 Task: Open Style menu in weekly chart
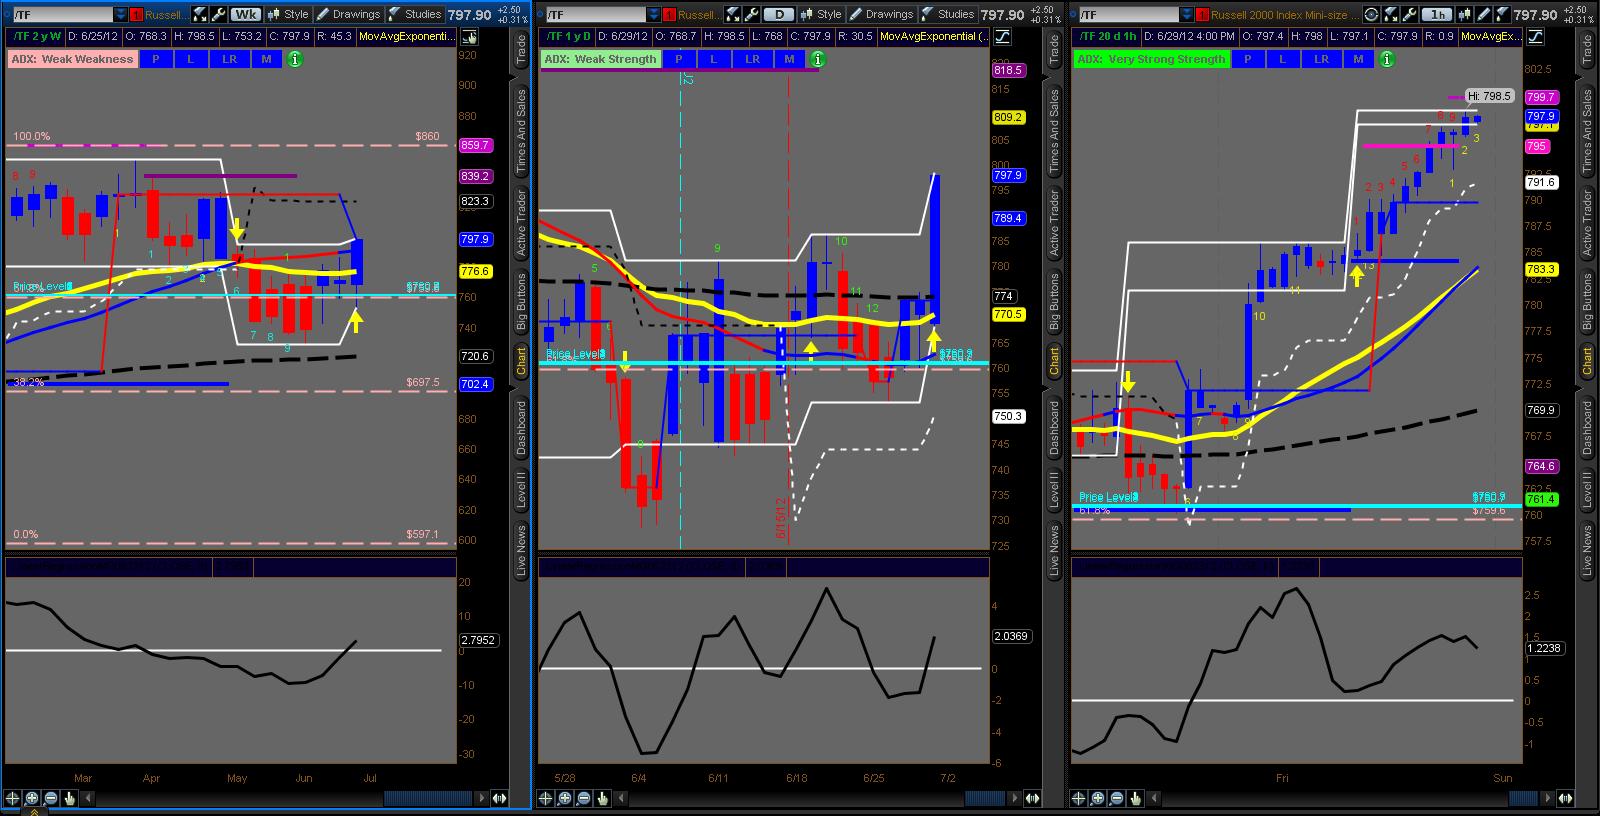click(x=288, y=14)
